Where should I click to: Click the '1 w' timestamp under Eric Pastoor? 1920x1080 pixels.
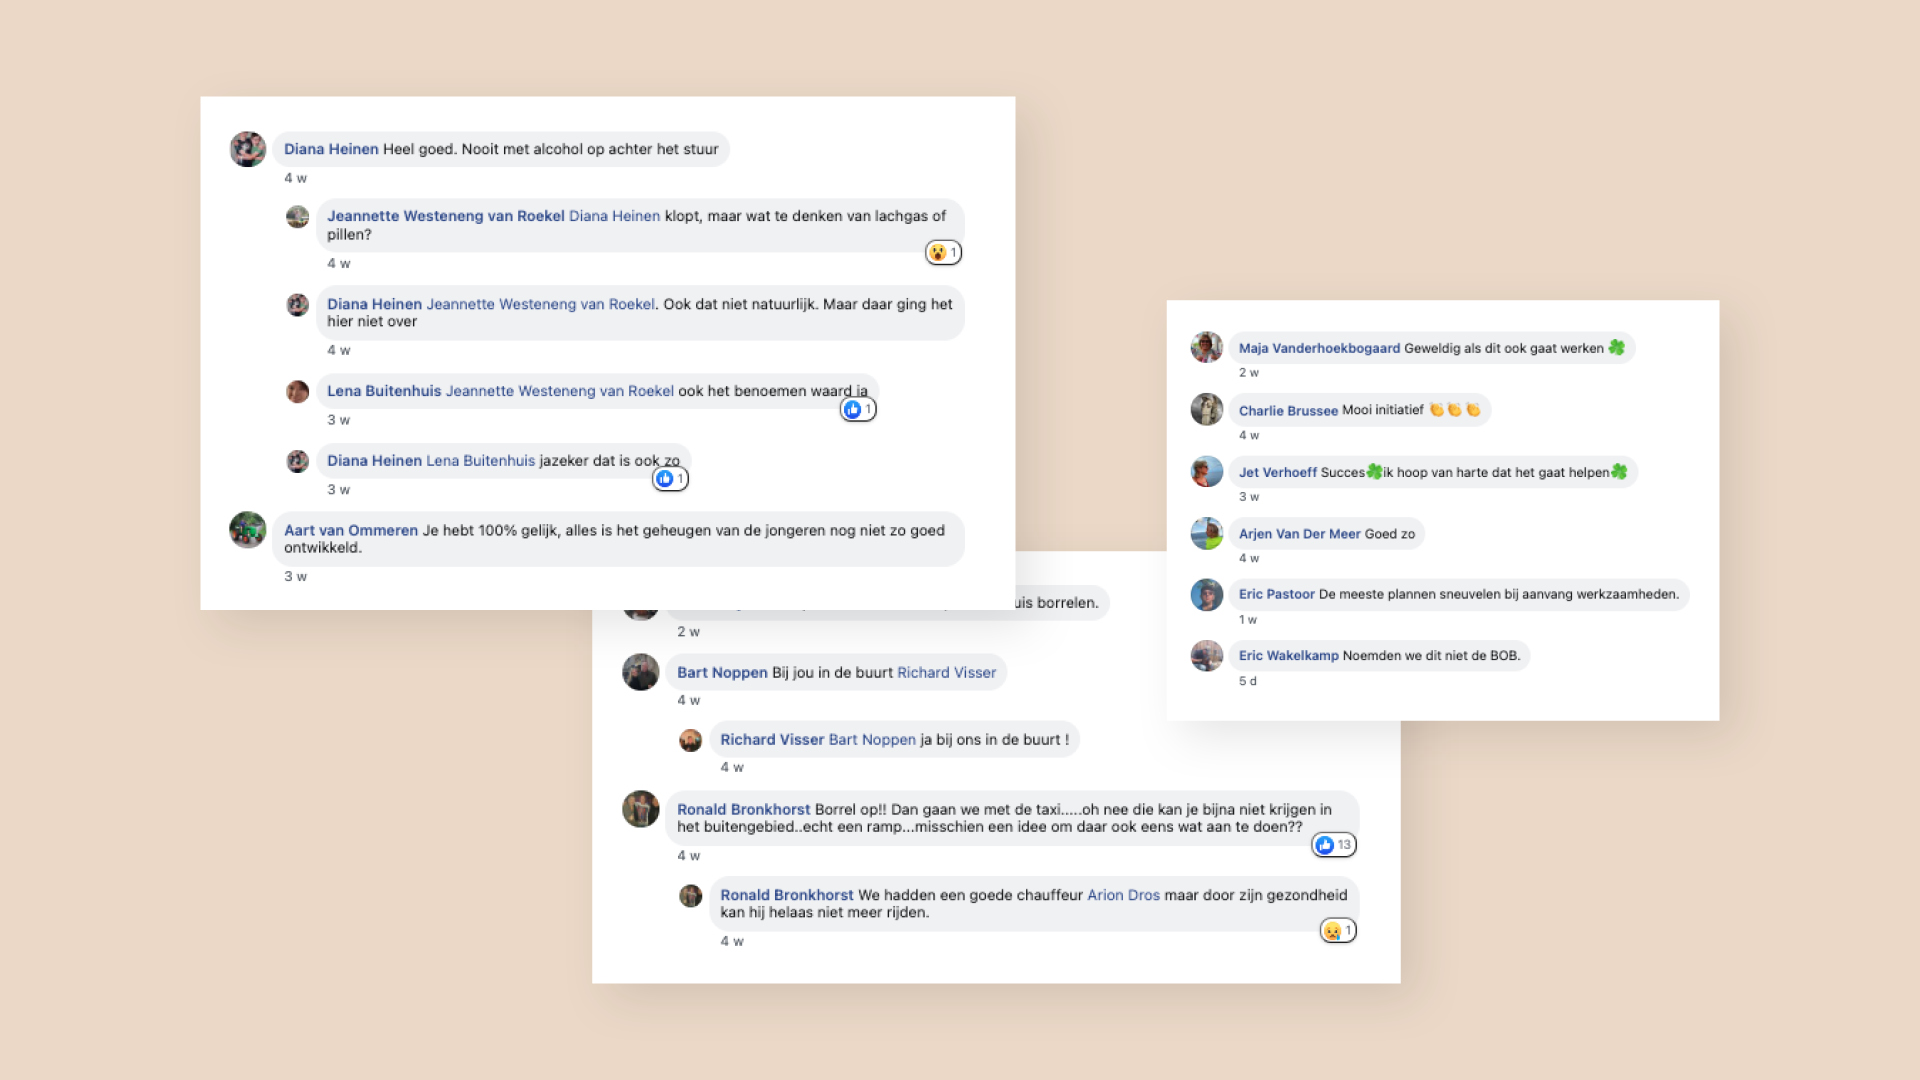(x=1248, y=620)
